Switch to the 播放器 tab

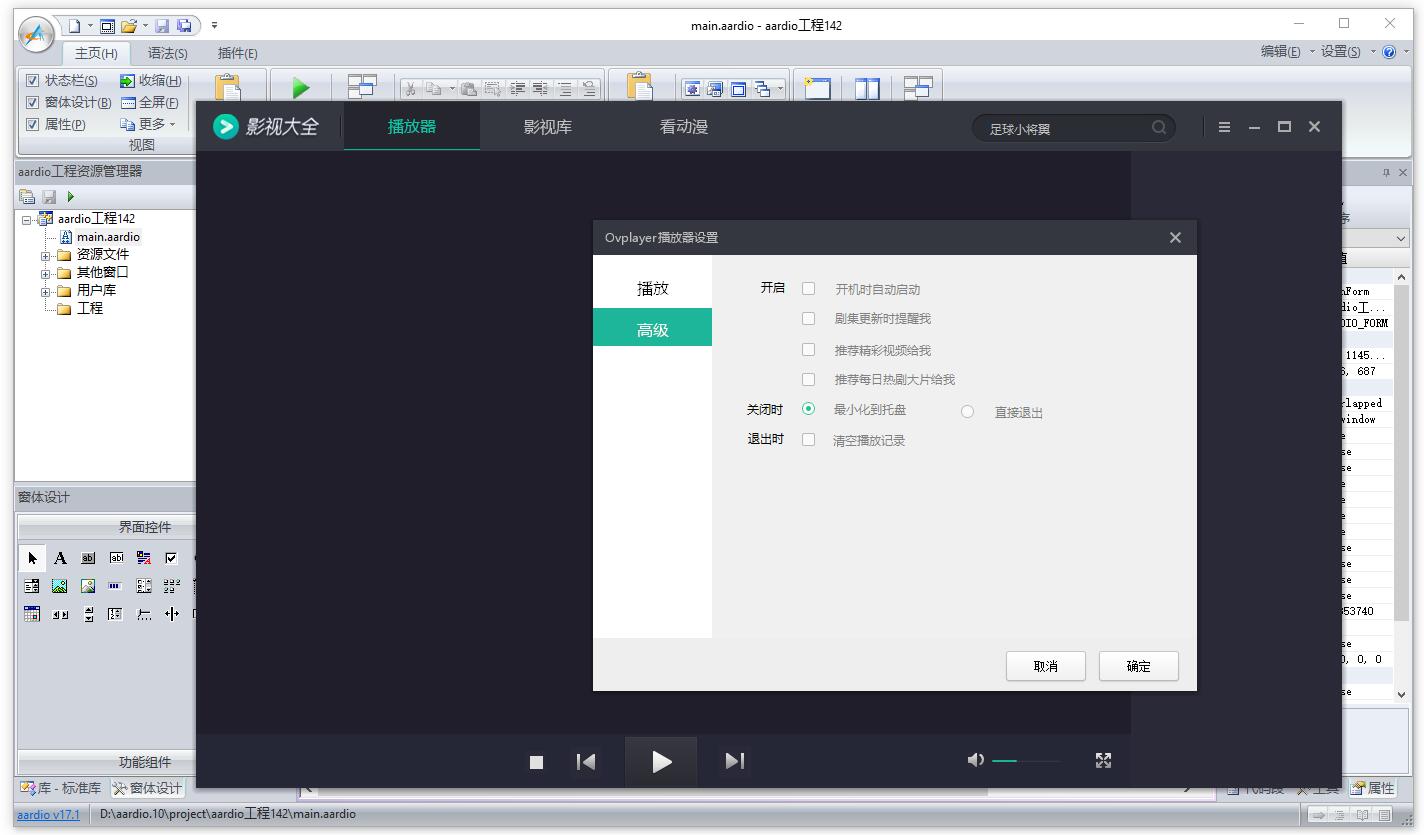412,127
